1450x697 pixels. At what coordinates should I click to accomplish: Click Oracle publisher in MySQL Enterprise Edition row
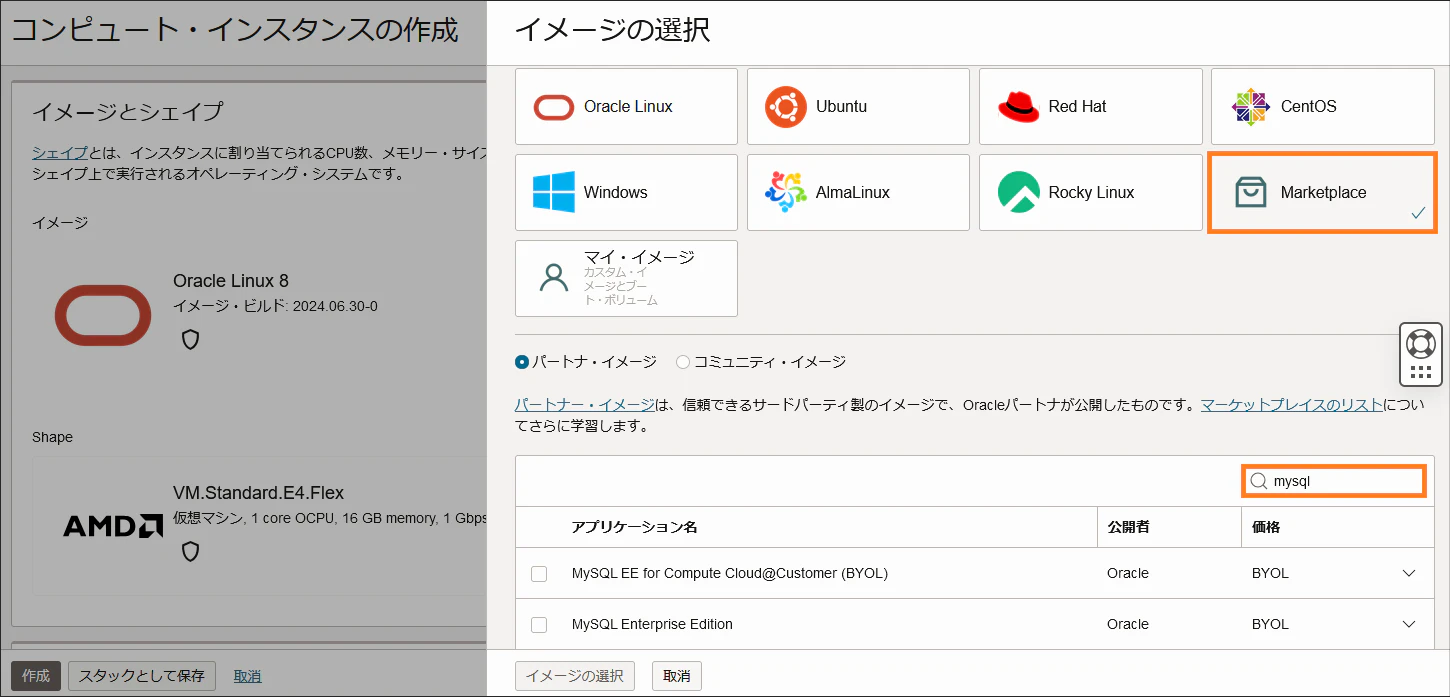[1128, 624]
